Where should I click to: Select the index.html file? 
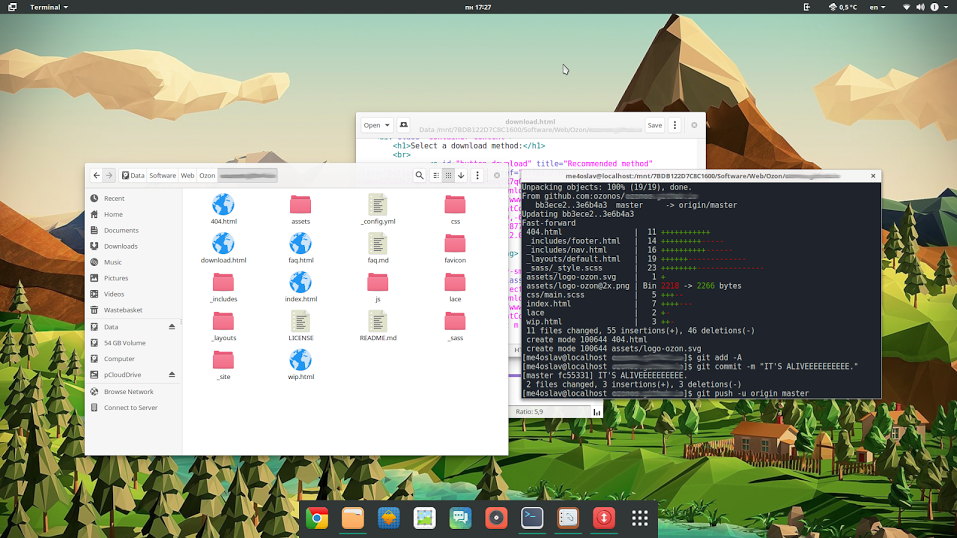click(x=300, y=285)
